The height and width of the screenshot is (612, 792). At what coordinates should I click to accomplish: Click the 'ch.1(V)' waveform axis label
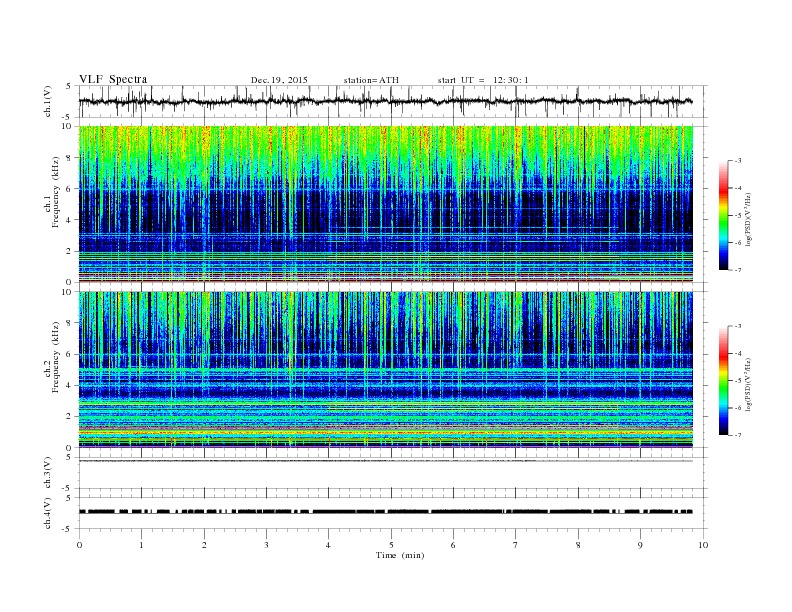click(x=48, y=101)
